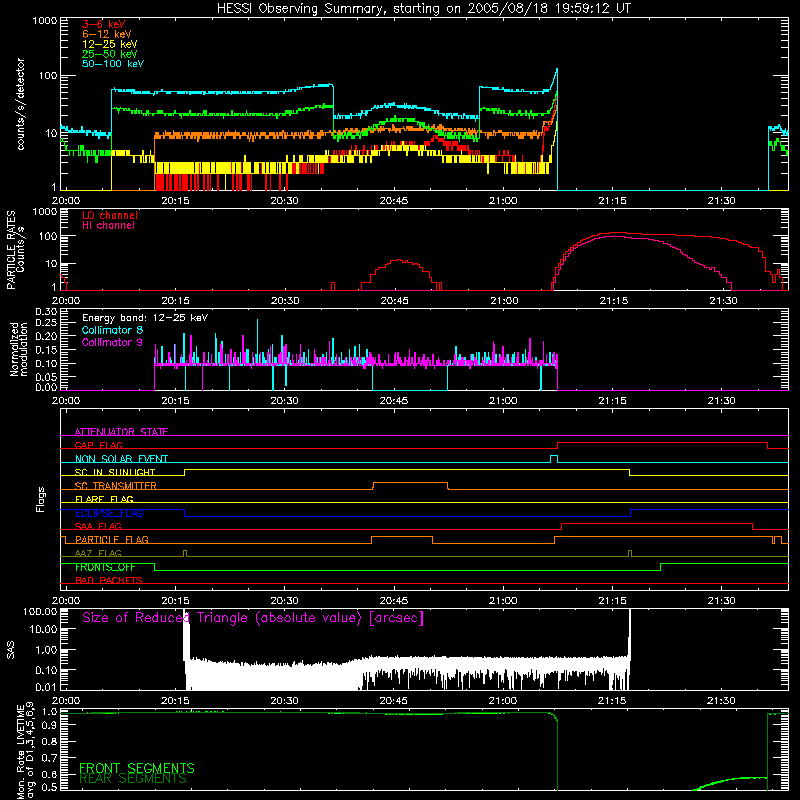This screenshot has height=800, width=800.
Task: Click the Energy band: 12-25 keV label
Action: tap(145, 318)
